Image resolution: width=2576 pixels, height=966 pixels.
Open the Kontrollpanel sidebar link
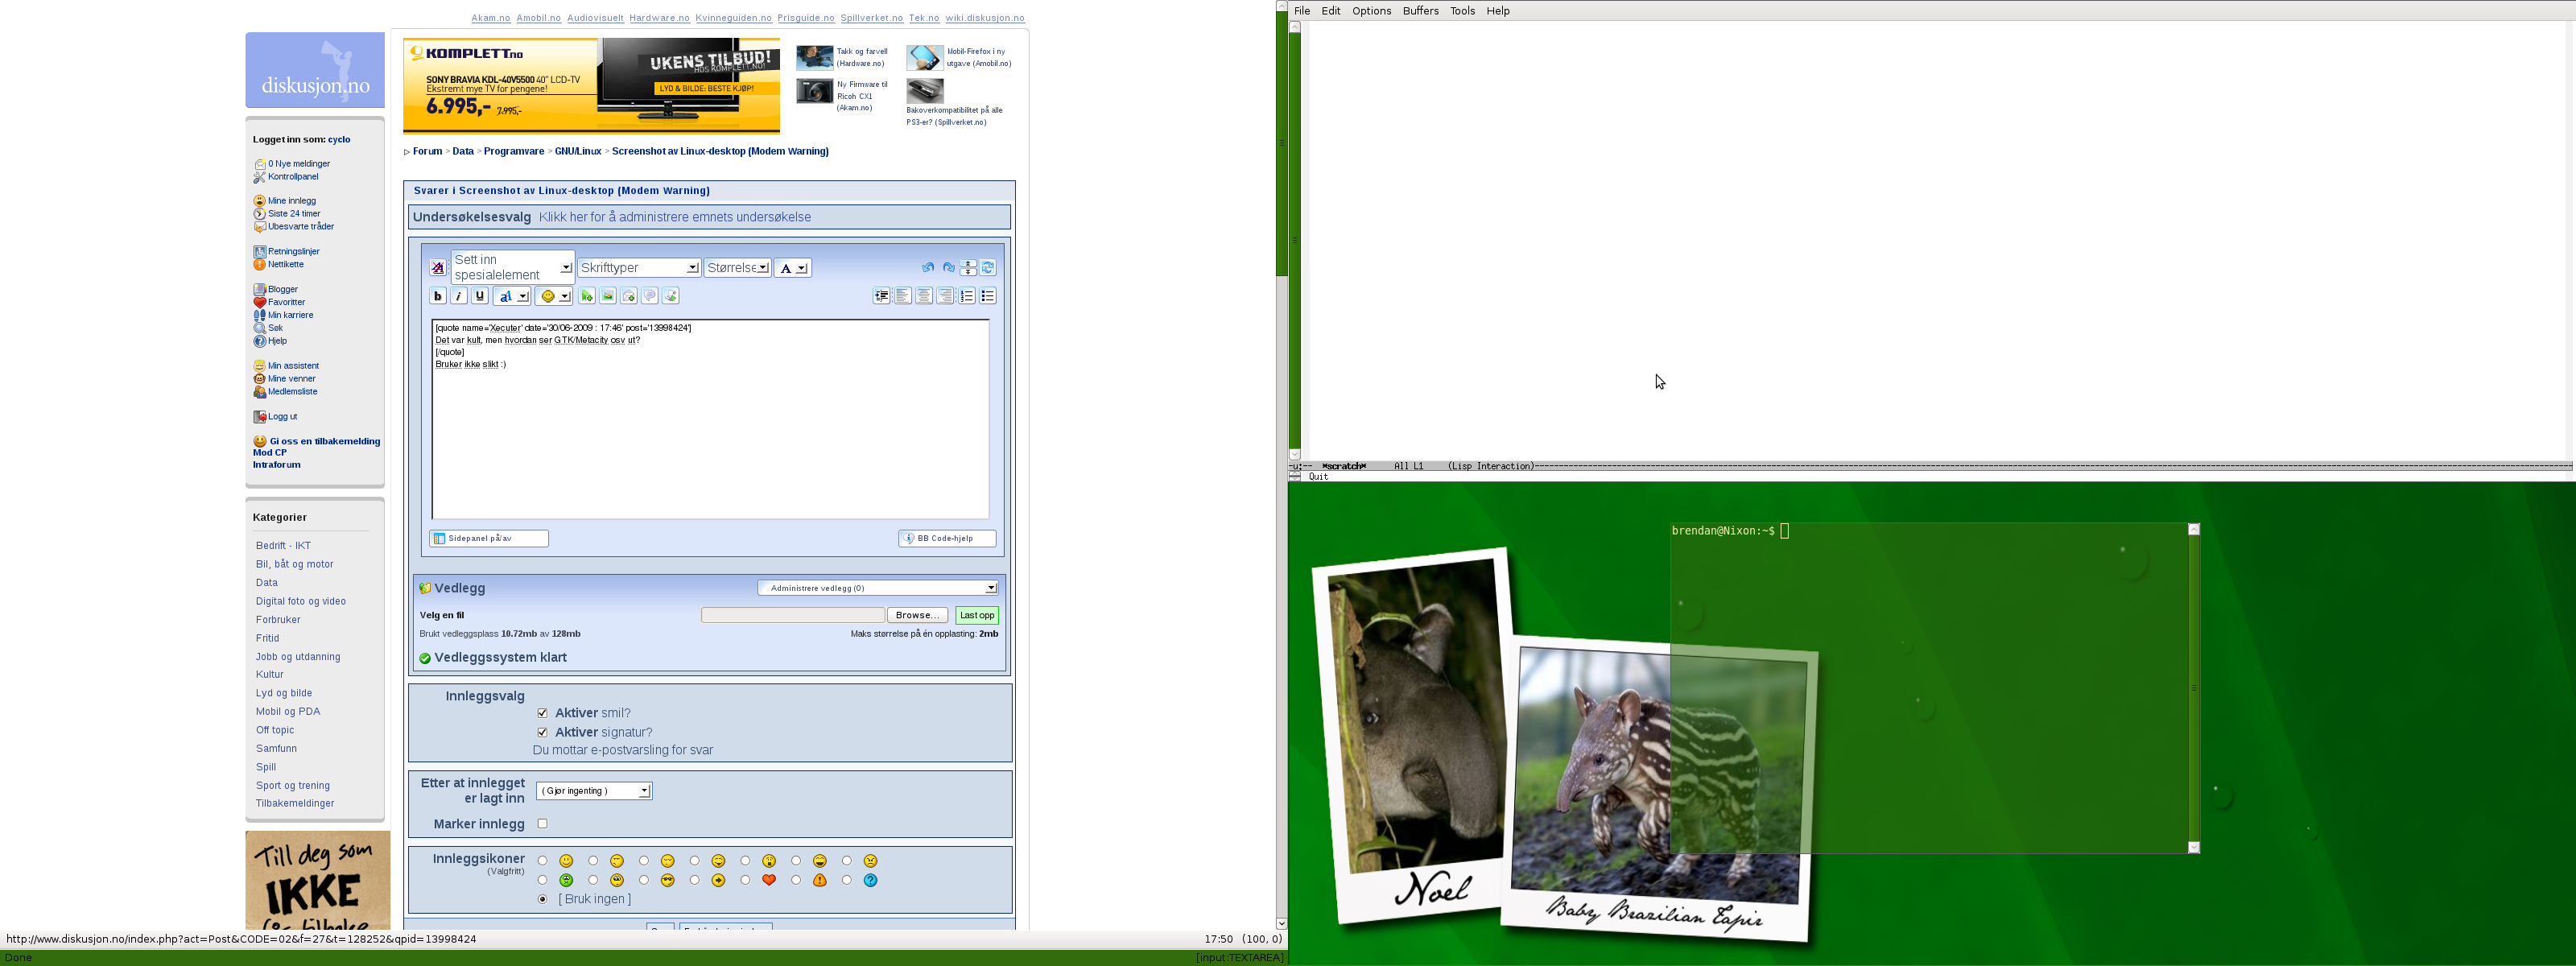(293, 177)
